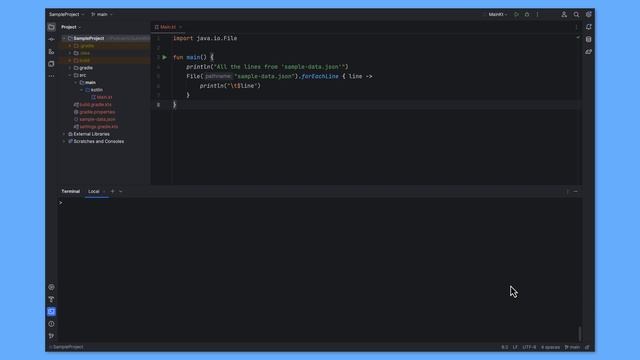Open Search Everywhere magnifier

click(576, 14)
